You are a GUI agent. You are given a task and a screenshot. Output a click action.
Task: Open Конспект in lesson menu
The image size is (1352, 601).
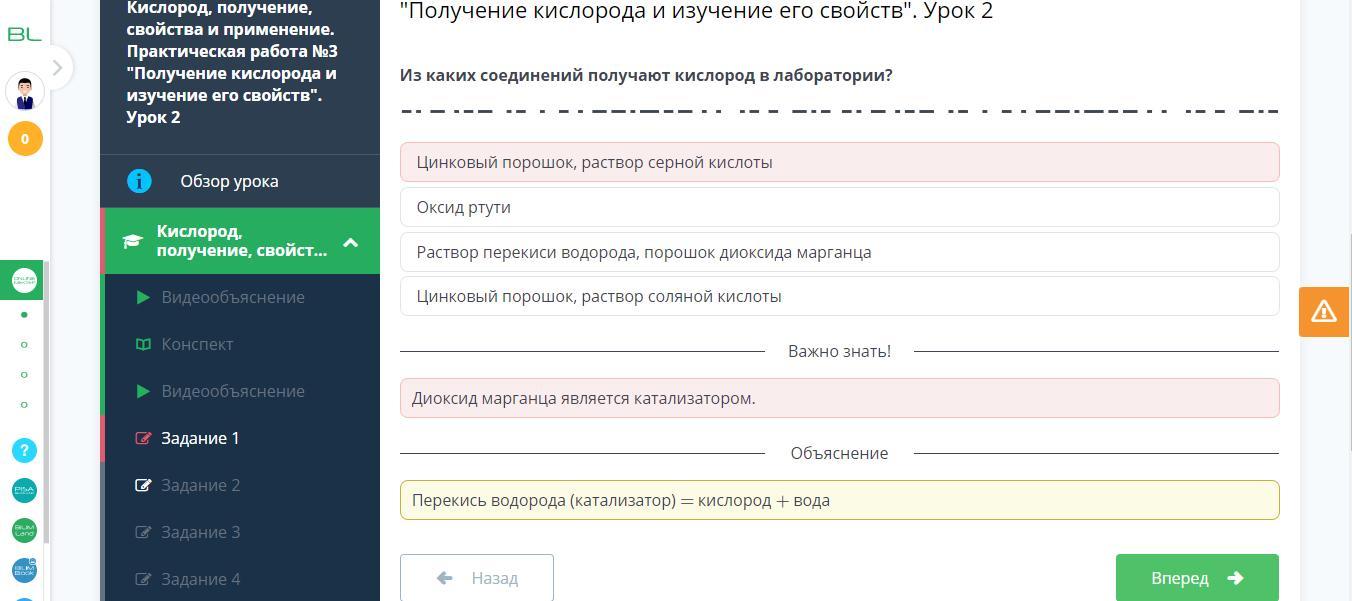[197, 344]
